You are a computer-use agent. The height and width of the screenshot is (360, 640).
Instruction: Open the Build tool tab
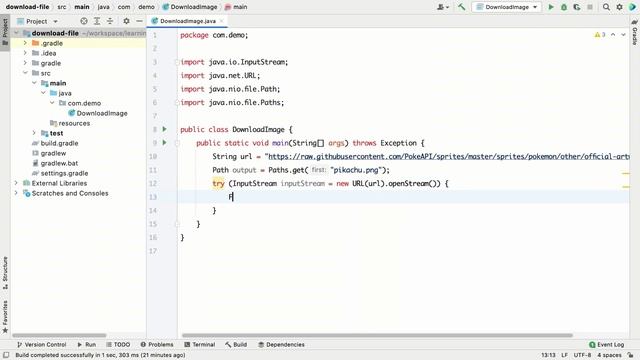tap(236, 344)
